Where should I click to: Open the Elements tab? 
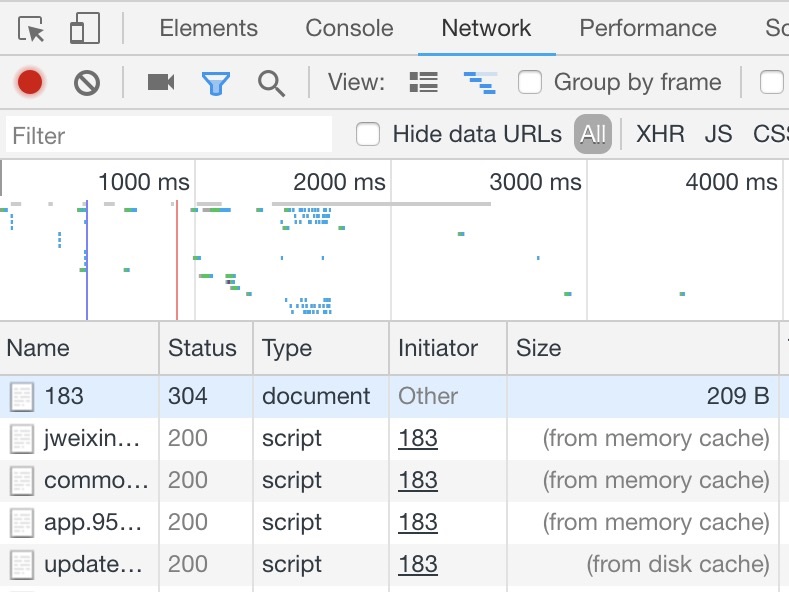pyautogui.click(x=208, y=29)
